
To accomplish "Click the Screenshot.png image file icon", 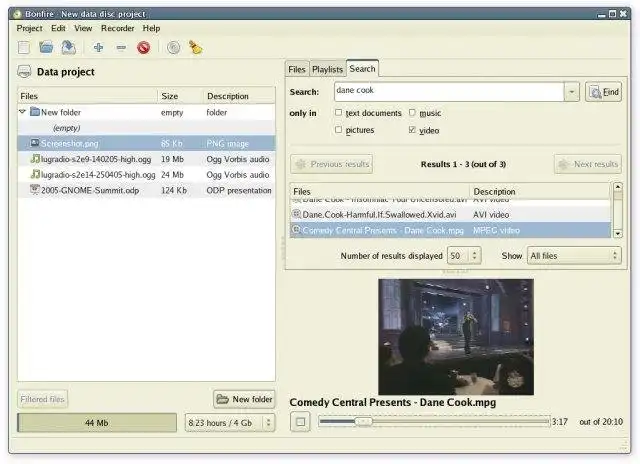I will pos(35,143).
